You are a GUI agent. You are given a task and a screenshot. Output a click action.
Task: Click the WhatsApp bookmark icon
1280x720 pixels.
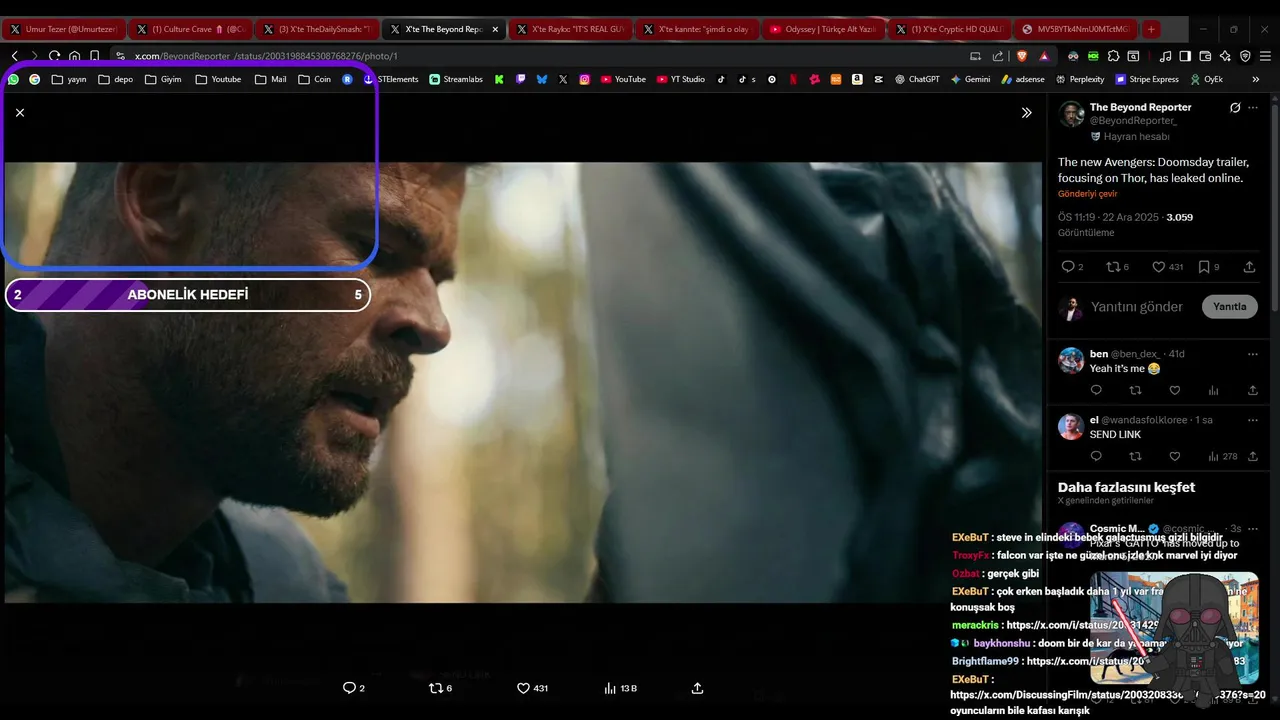13,79
